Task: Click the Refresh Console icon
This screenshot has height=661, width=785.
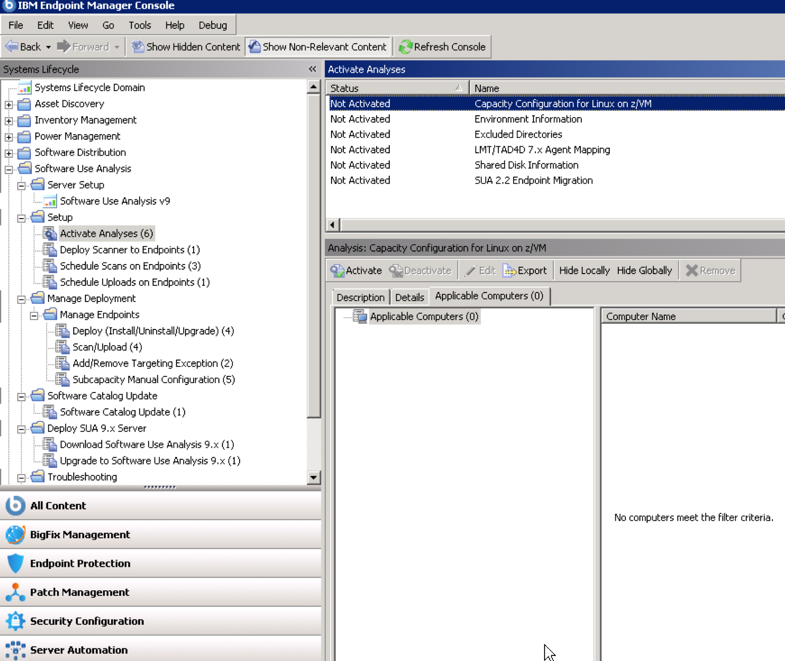Action: tap(406, 47)
